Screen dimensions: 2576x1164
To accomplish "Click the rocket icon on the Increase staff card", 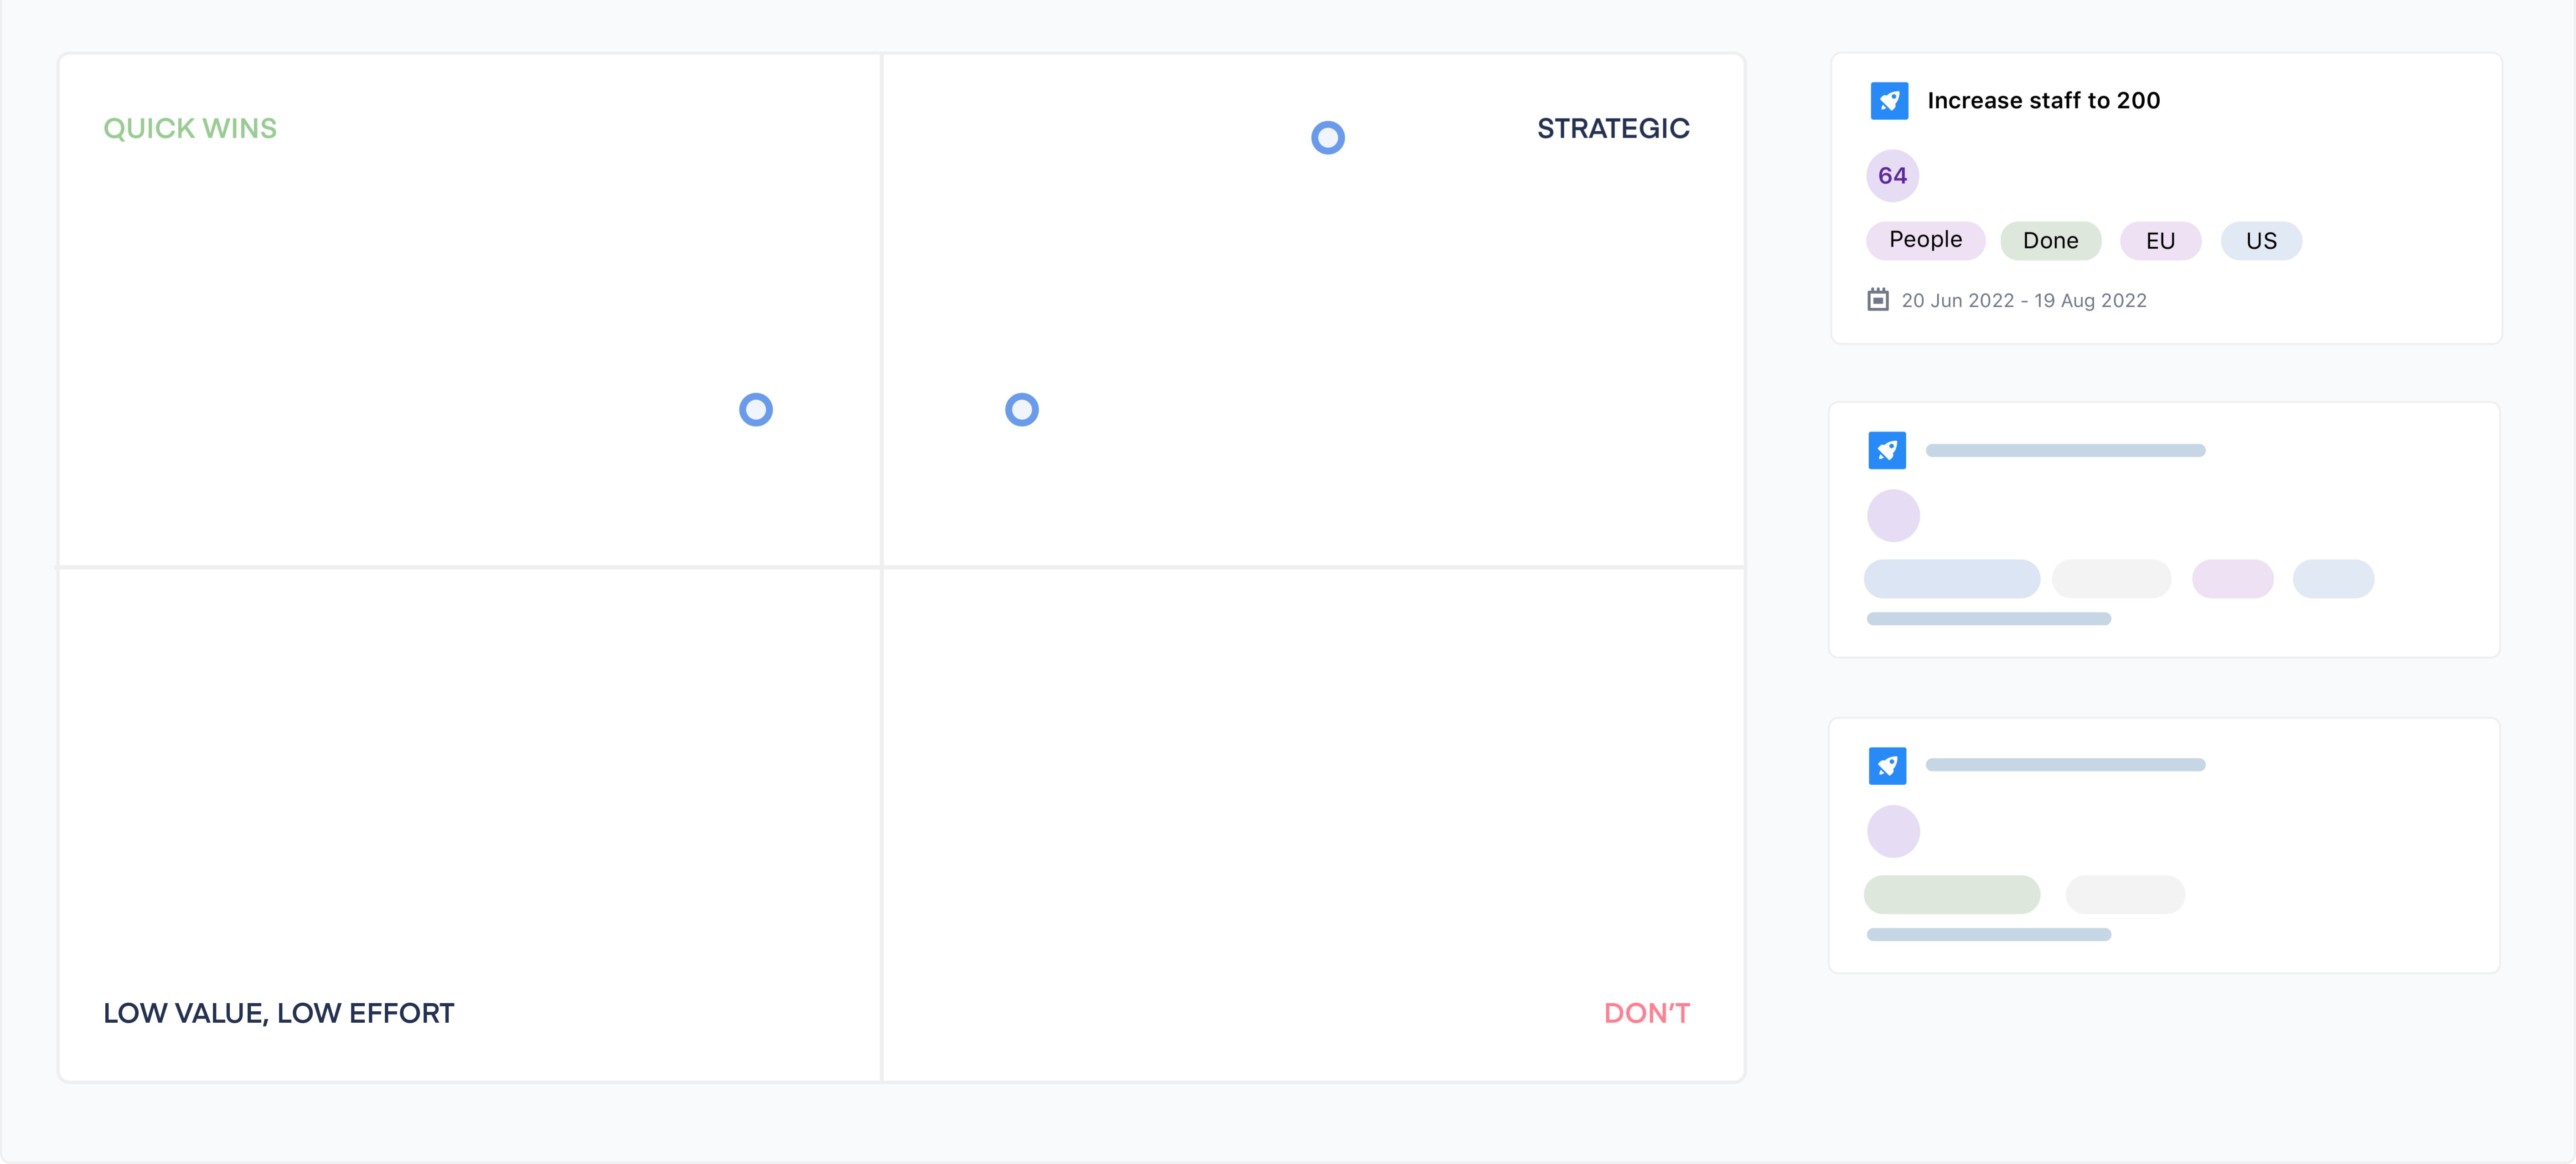I will coord(1890,100).
